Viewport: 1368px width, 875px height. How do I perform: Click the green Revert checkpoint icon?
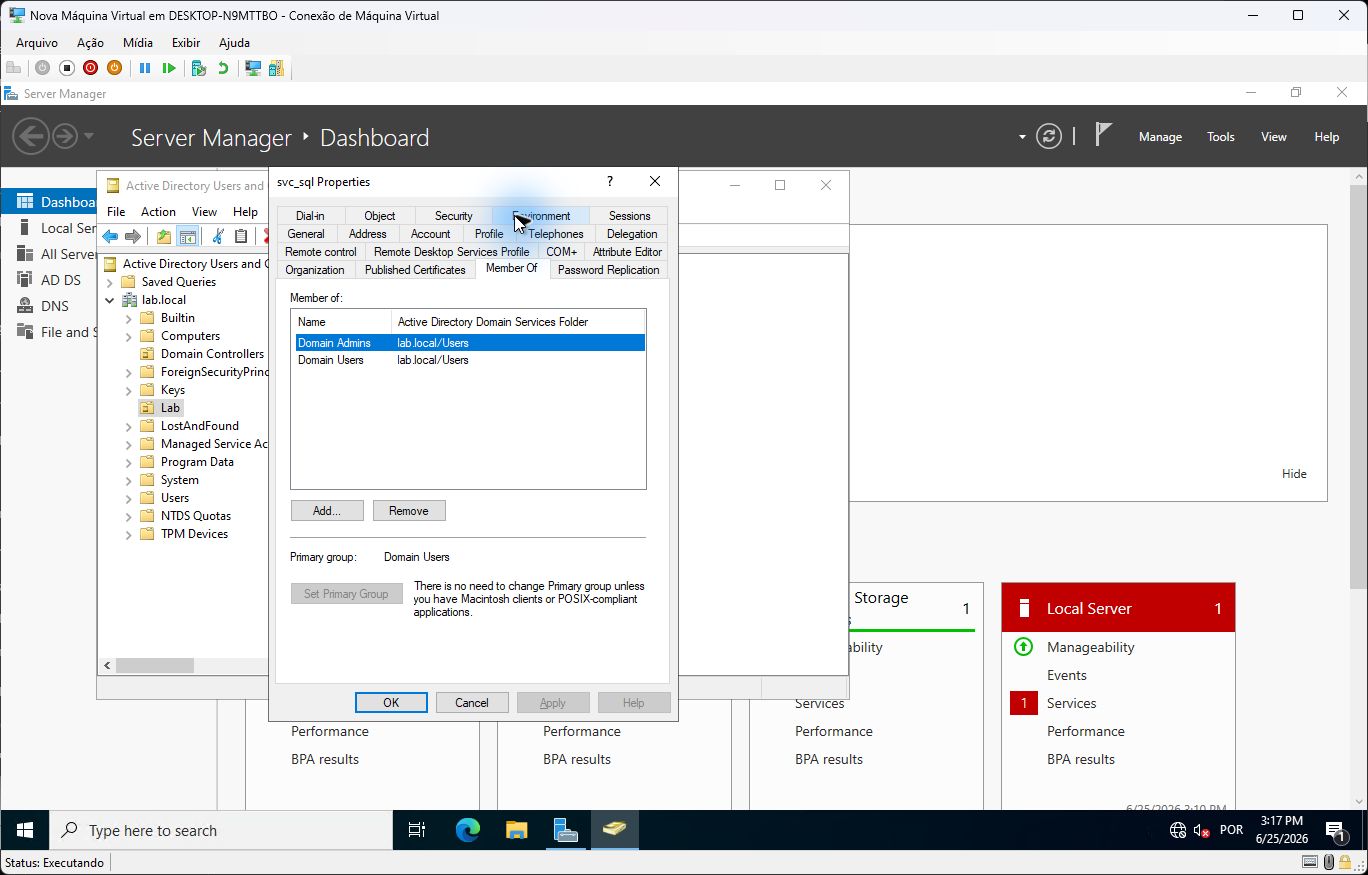[223, 68]
